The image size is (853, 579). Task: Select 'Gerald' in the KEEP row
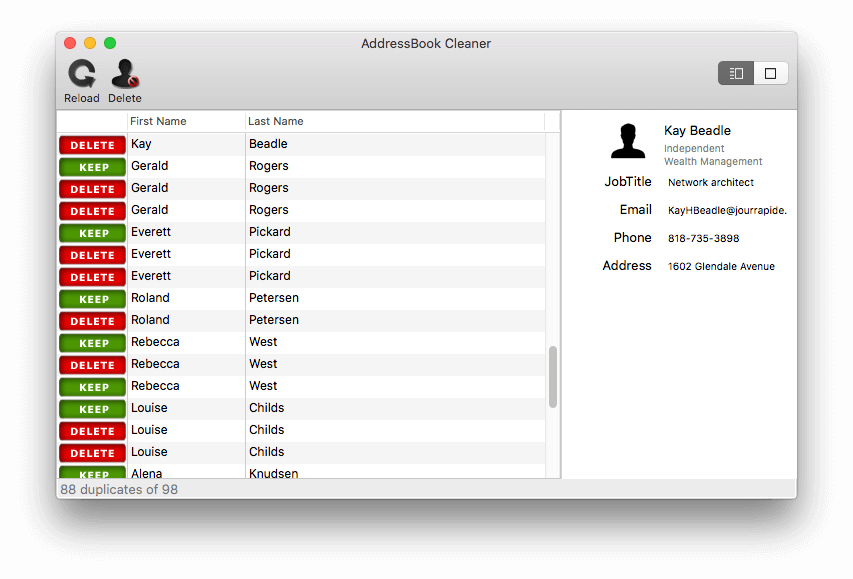(150, 165)
